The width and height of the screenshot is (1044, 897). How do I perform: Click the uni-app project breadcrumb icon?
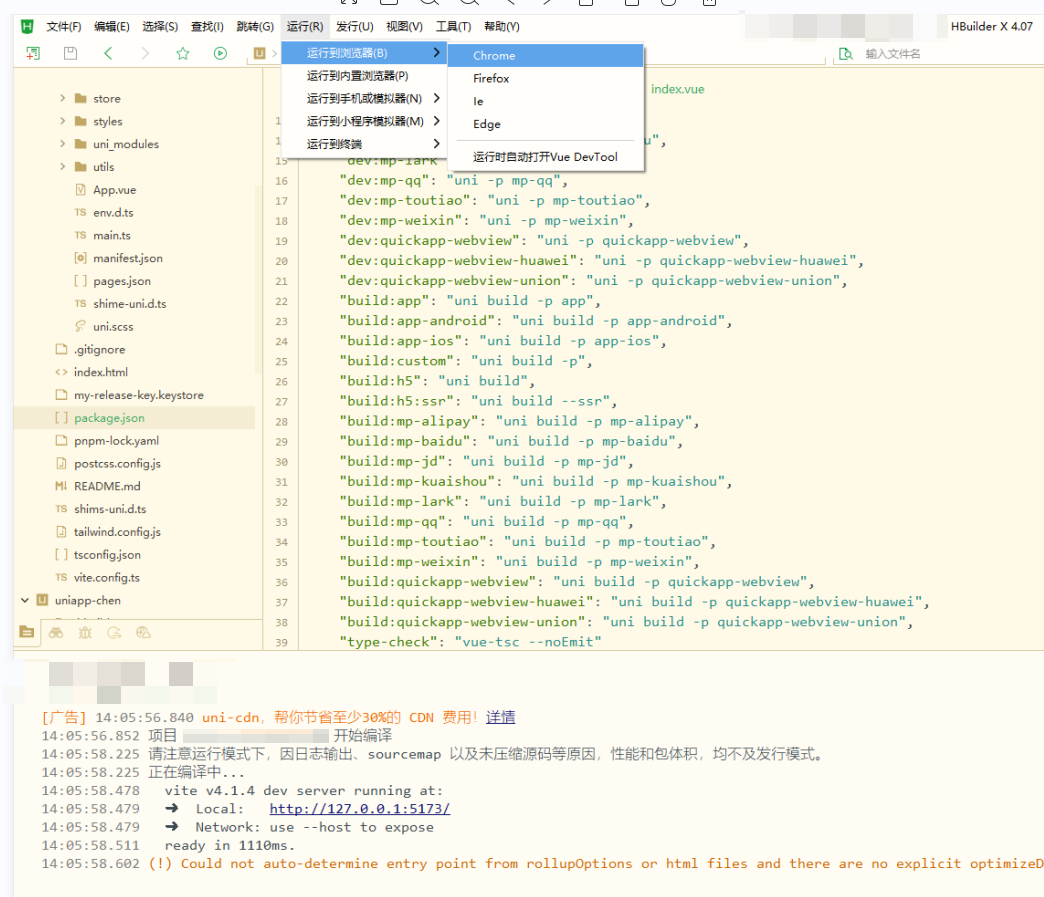click(x=260, y=53)
